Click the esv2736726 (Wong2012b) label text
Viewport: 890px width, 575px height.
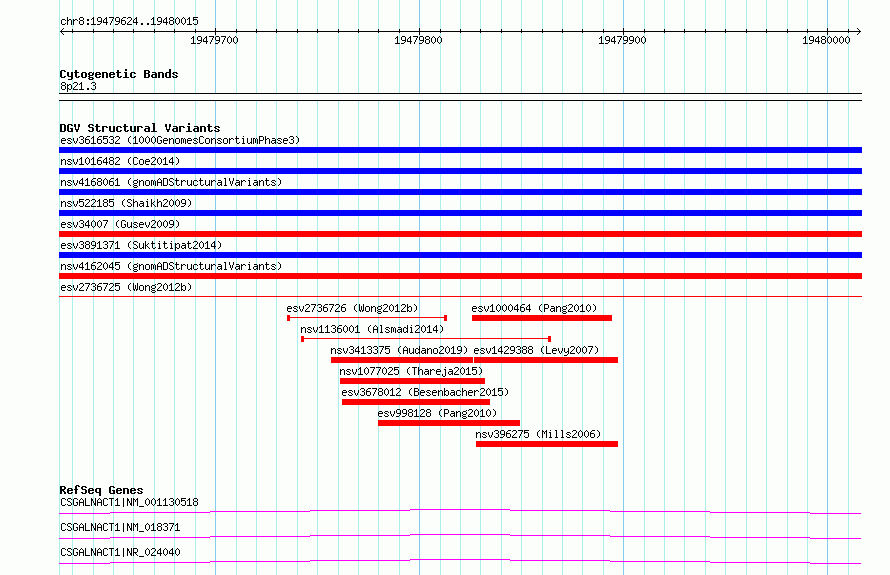click(352, 308)
